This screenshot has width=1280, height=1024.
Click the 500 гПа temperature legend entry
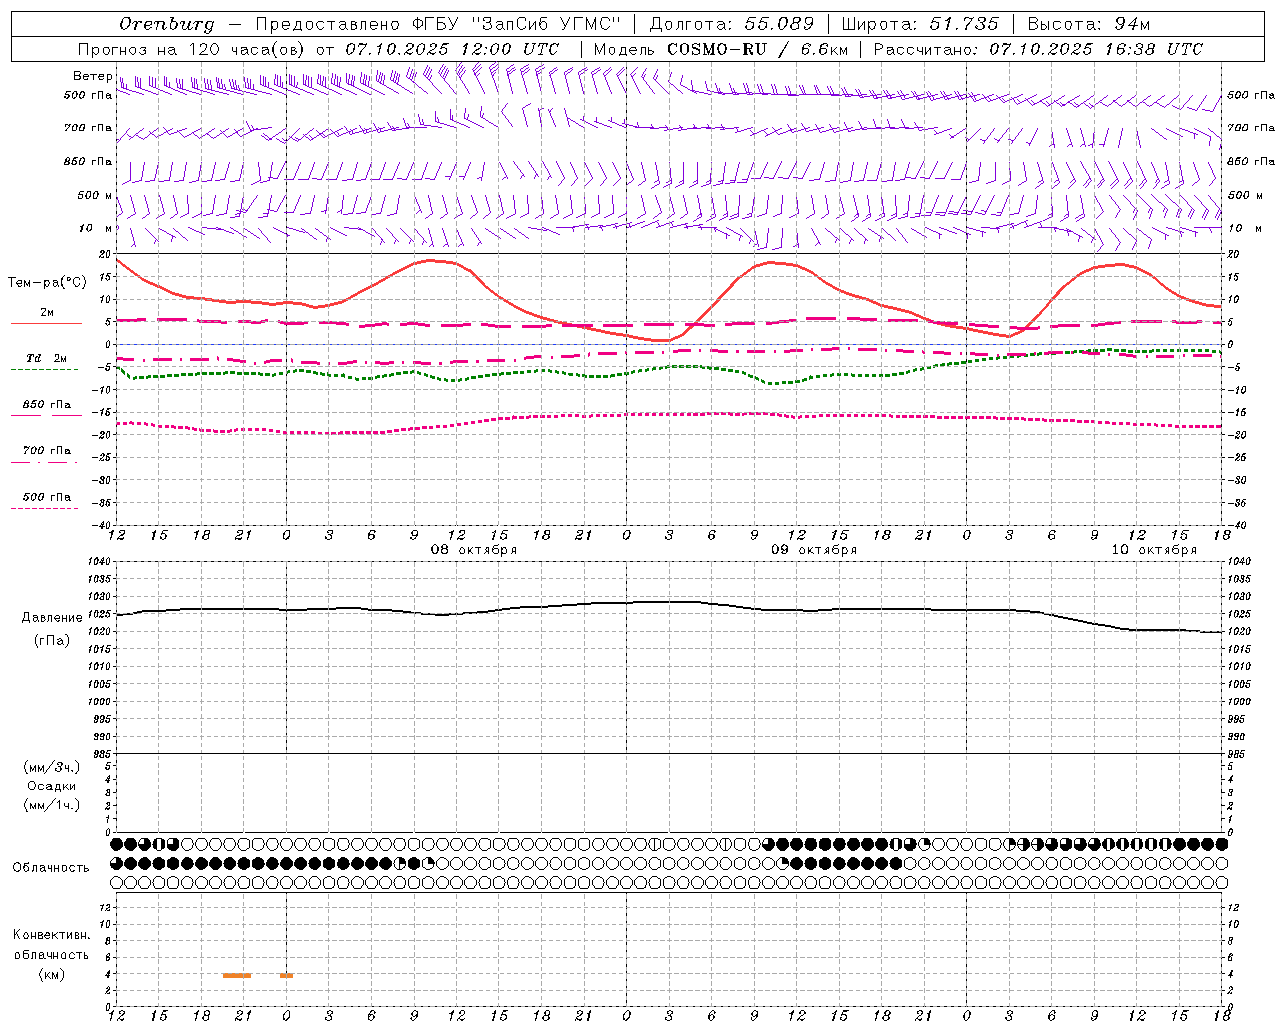coord(47,497)
